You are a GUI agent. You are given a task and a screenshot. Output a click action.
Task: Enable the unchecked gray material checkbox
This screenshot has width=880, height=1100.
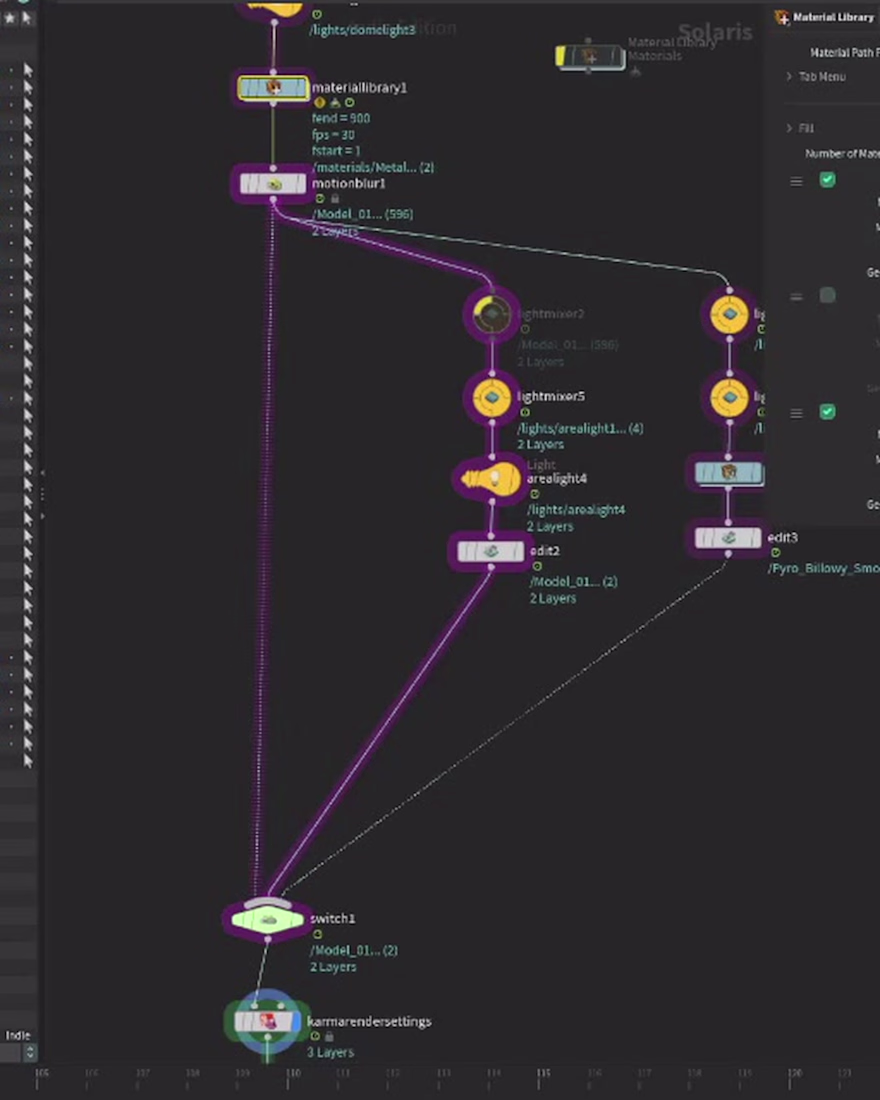[827, 296]
